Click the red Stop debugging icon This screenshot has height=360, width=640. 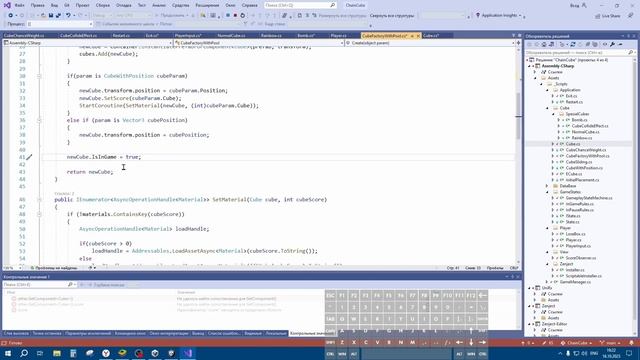(x=235, y=15)
